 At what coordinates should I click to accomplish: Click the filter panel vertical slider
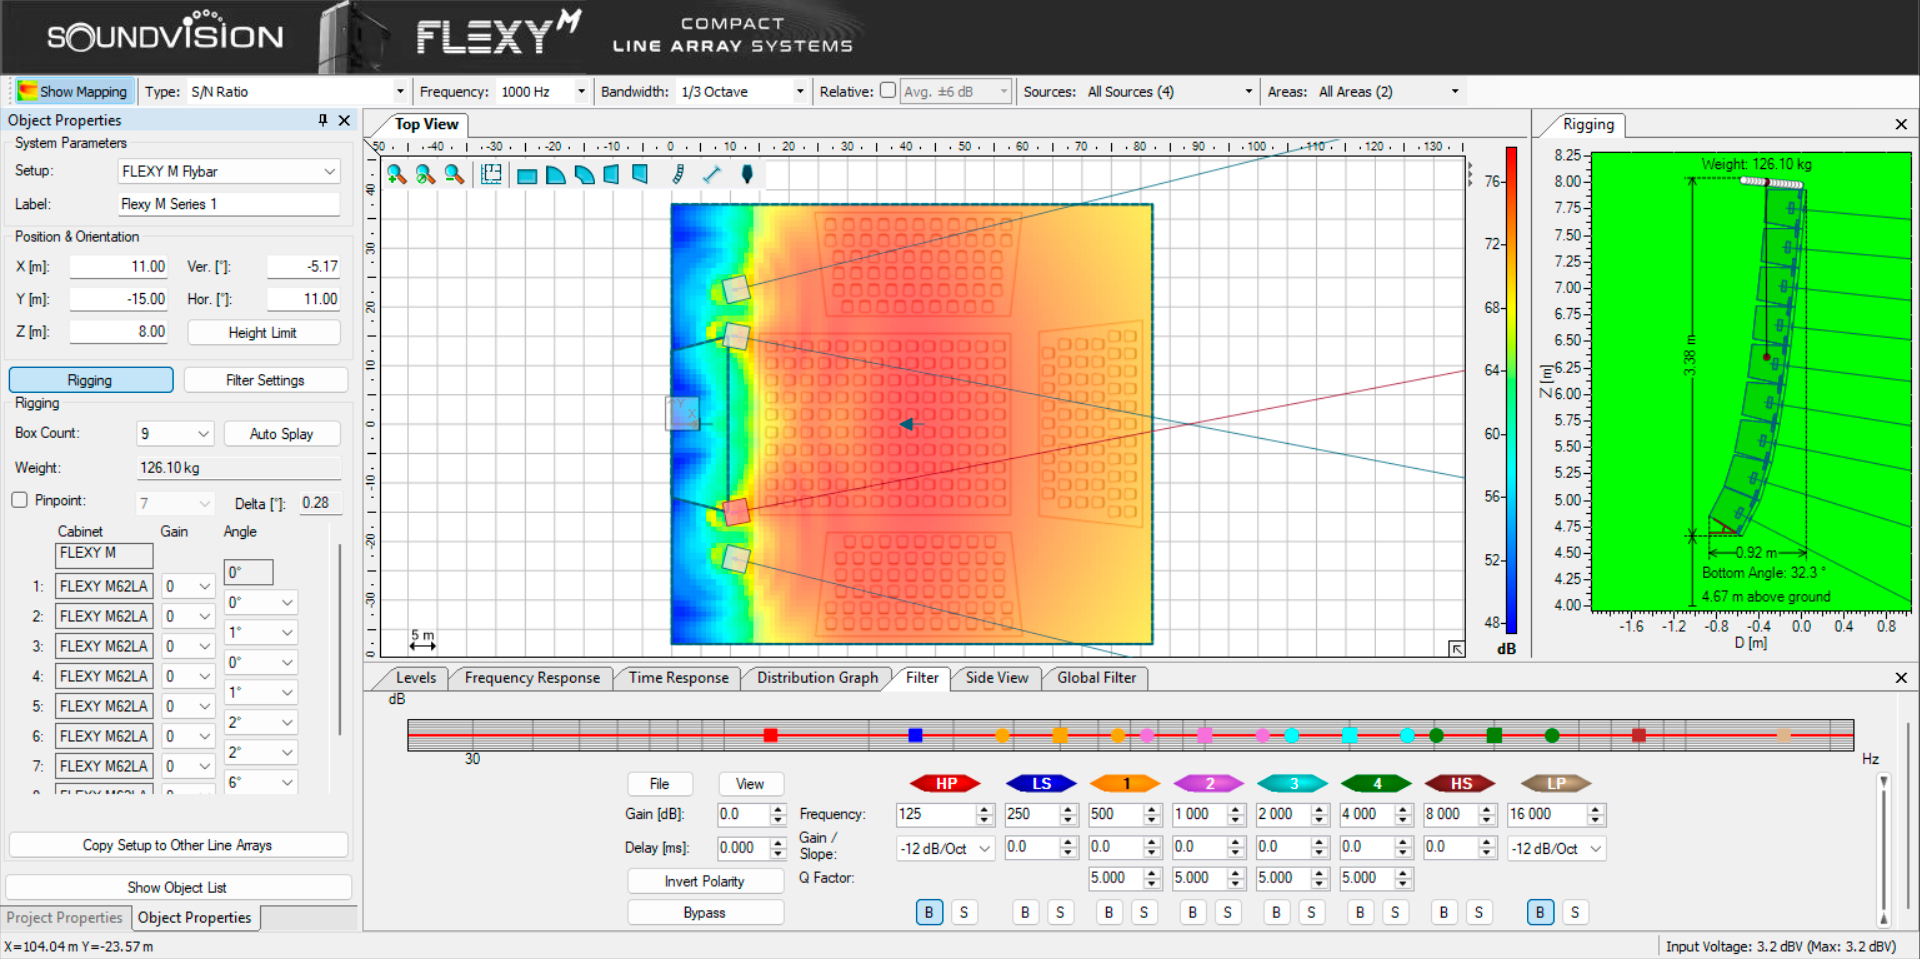1883,850
